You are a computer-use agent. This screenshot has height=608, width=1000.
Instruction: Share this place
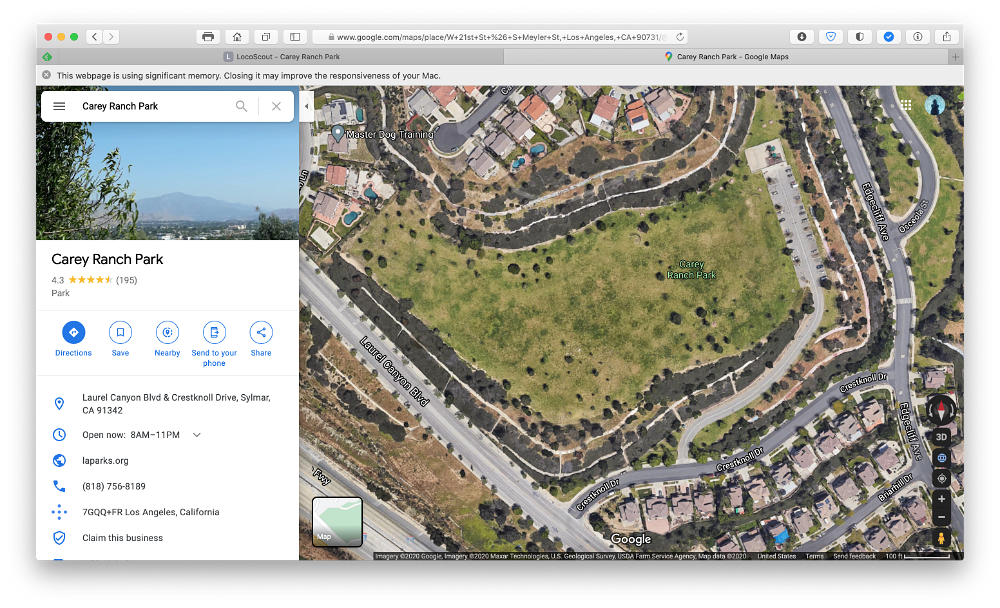click(x=261, y=332)
